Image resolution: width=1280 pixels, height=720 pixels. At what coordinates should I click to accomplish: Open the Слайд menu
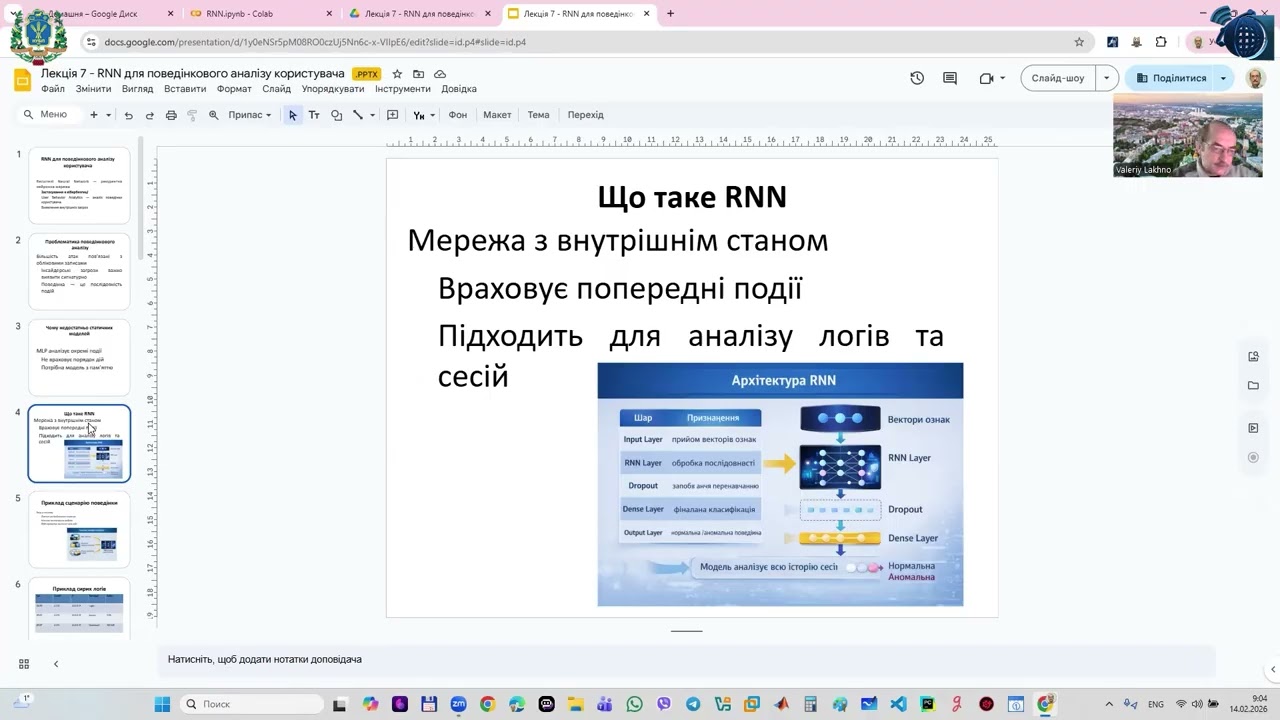[x=277, y=89]
